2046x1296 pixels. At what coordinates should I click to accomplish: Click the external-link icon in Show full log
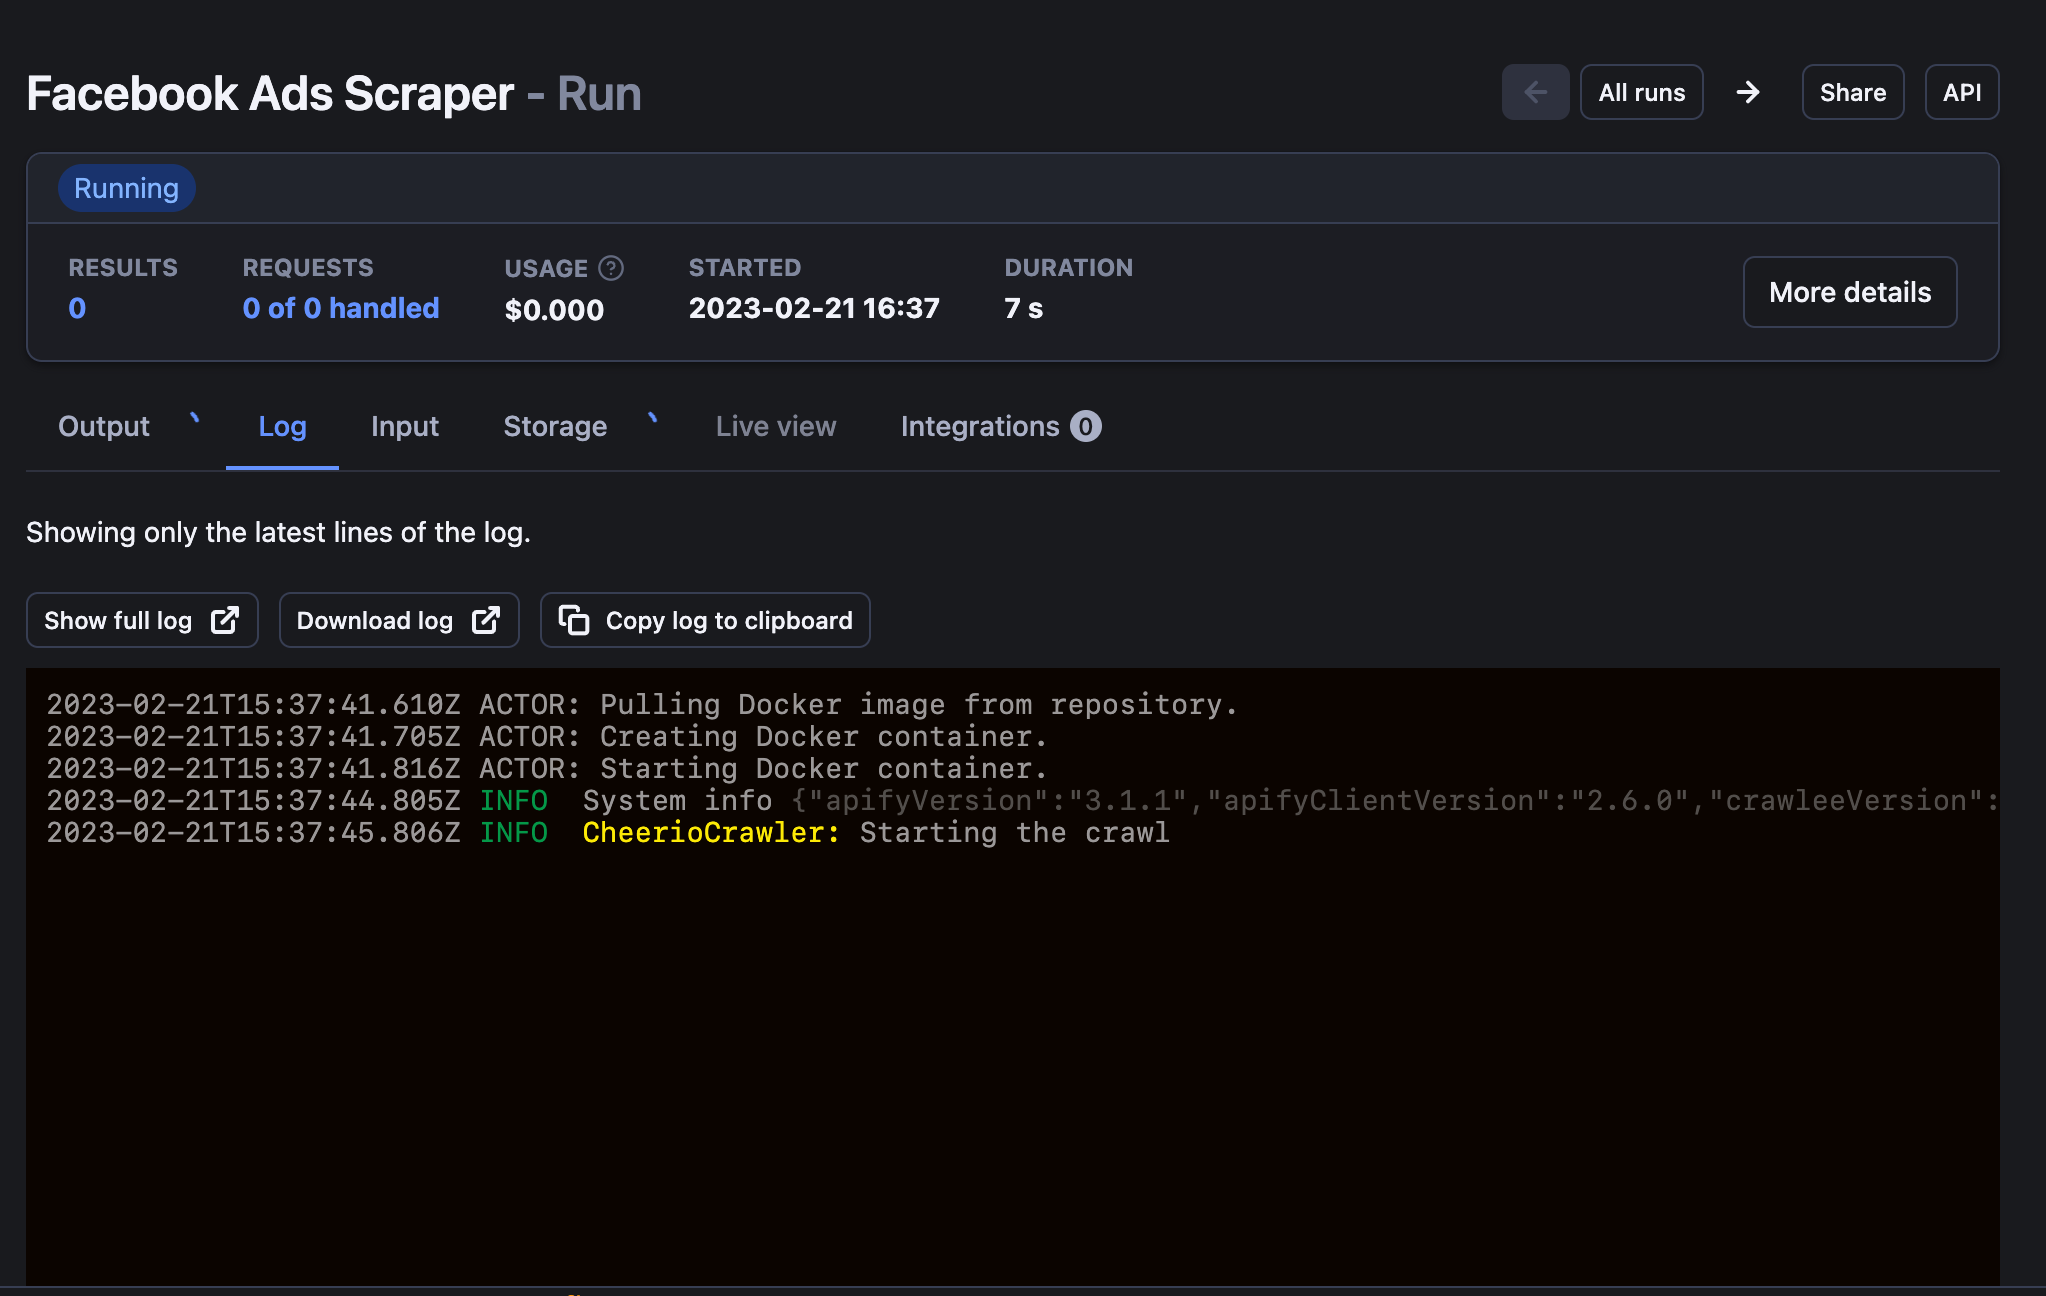coord(225,620)
